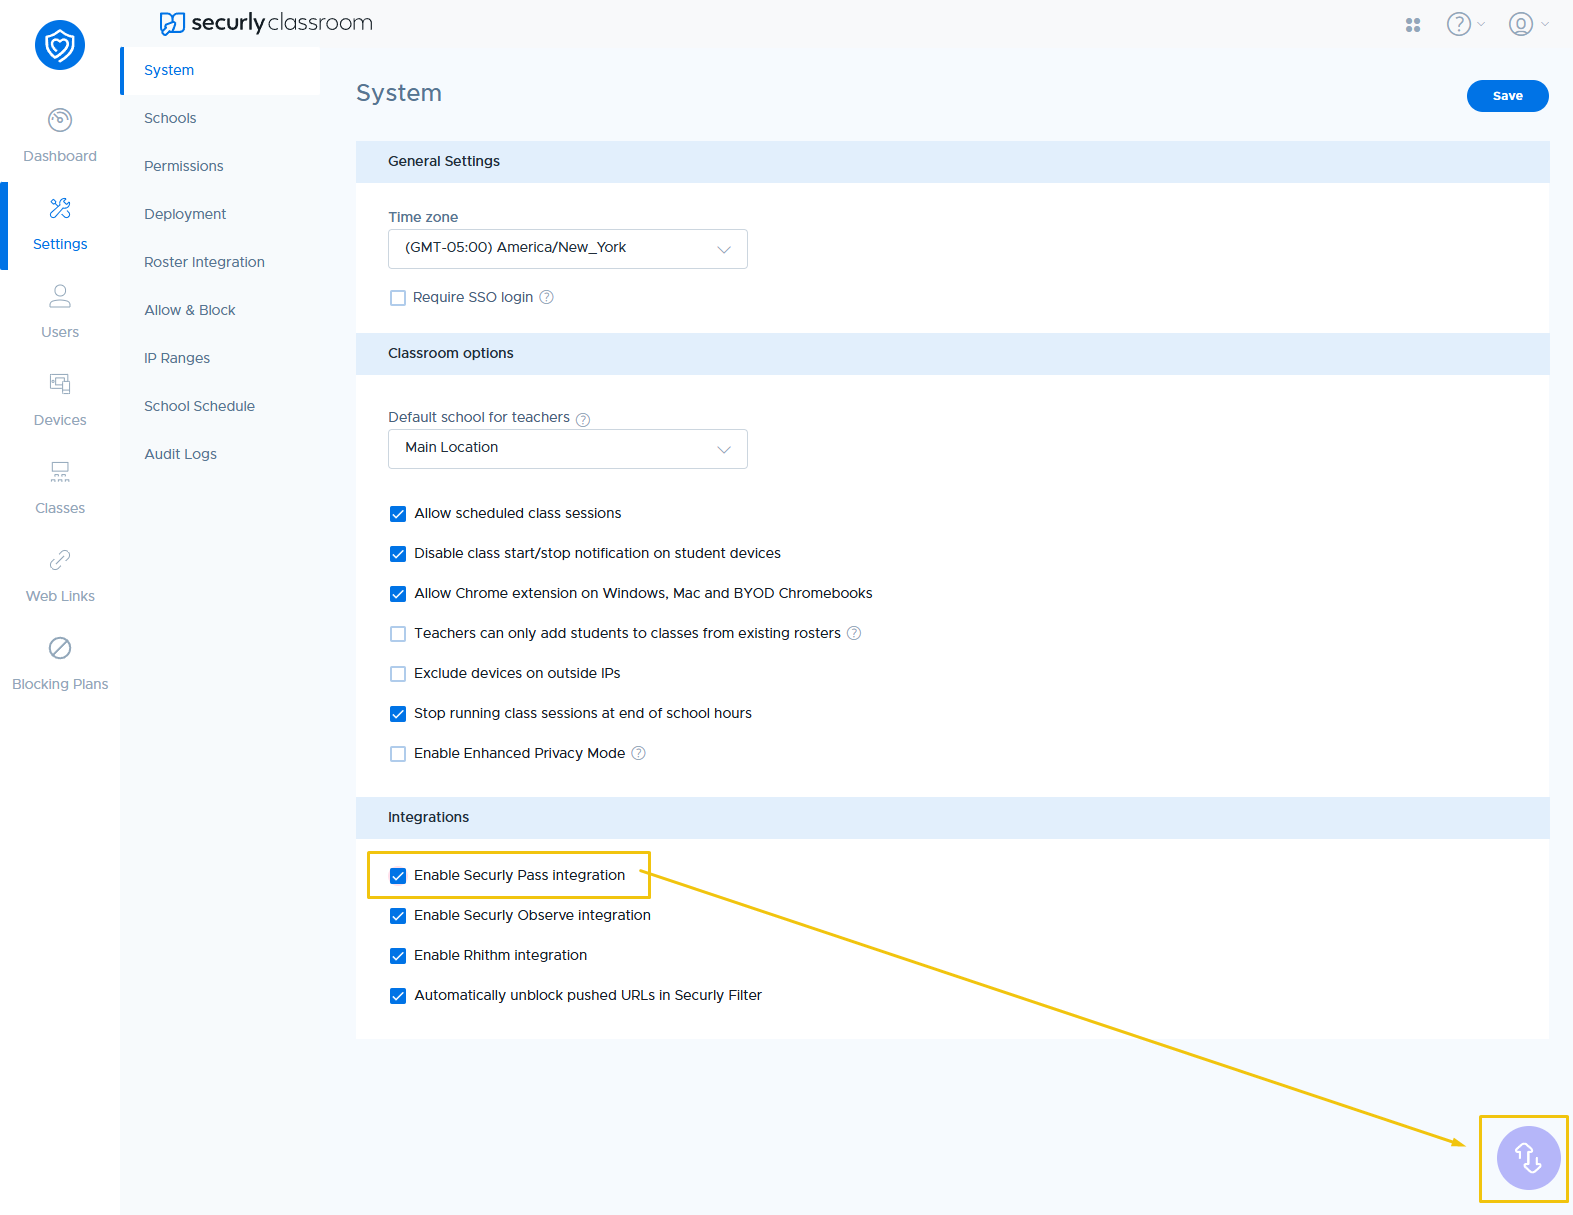Open Default school for teachers dropdown
This screenshot has height=1215, width=1573.
click(568, 449)
